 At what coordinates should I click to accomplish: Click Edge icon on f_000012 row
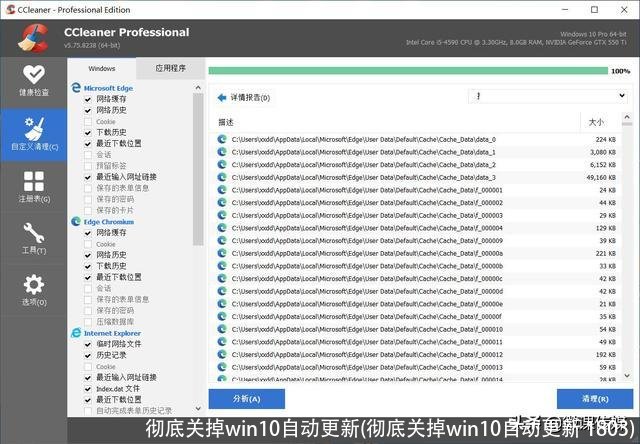click(222, 354)
